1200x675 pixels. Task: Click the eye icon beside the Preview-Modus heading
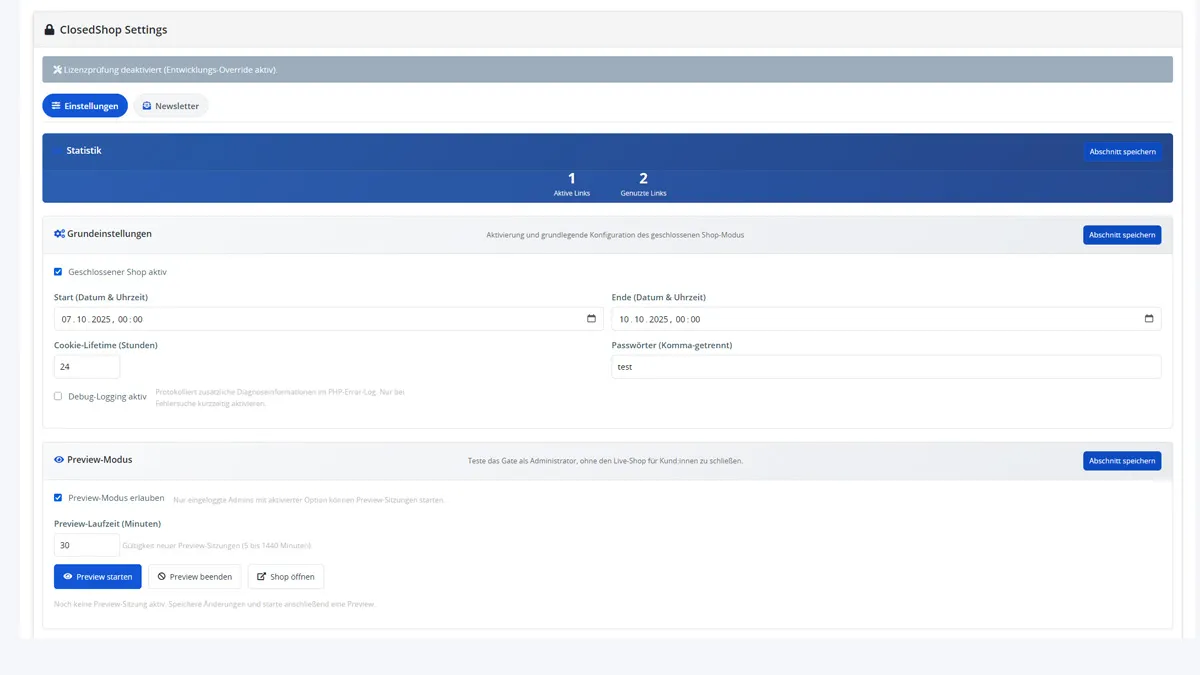pos(59,460)
